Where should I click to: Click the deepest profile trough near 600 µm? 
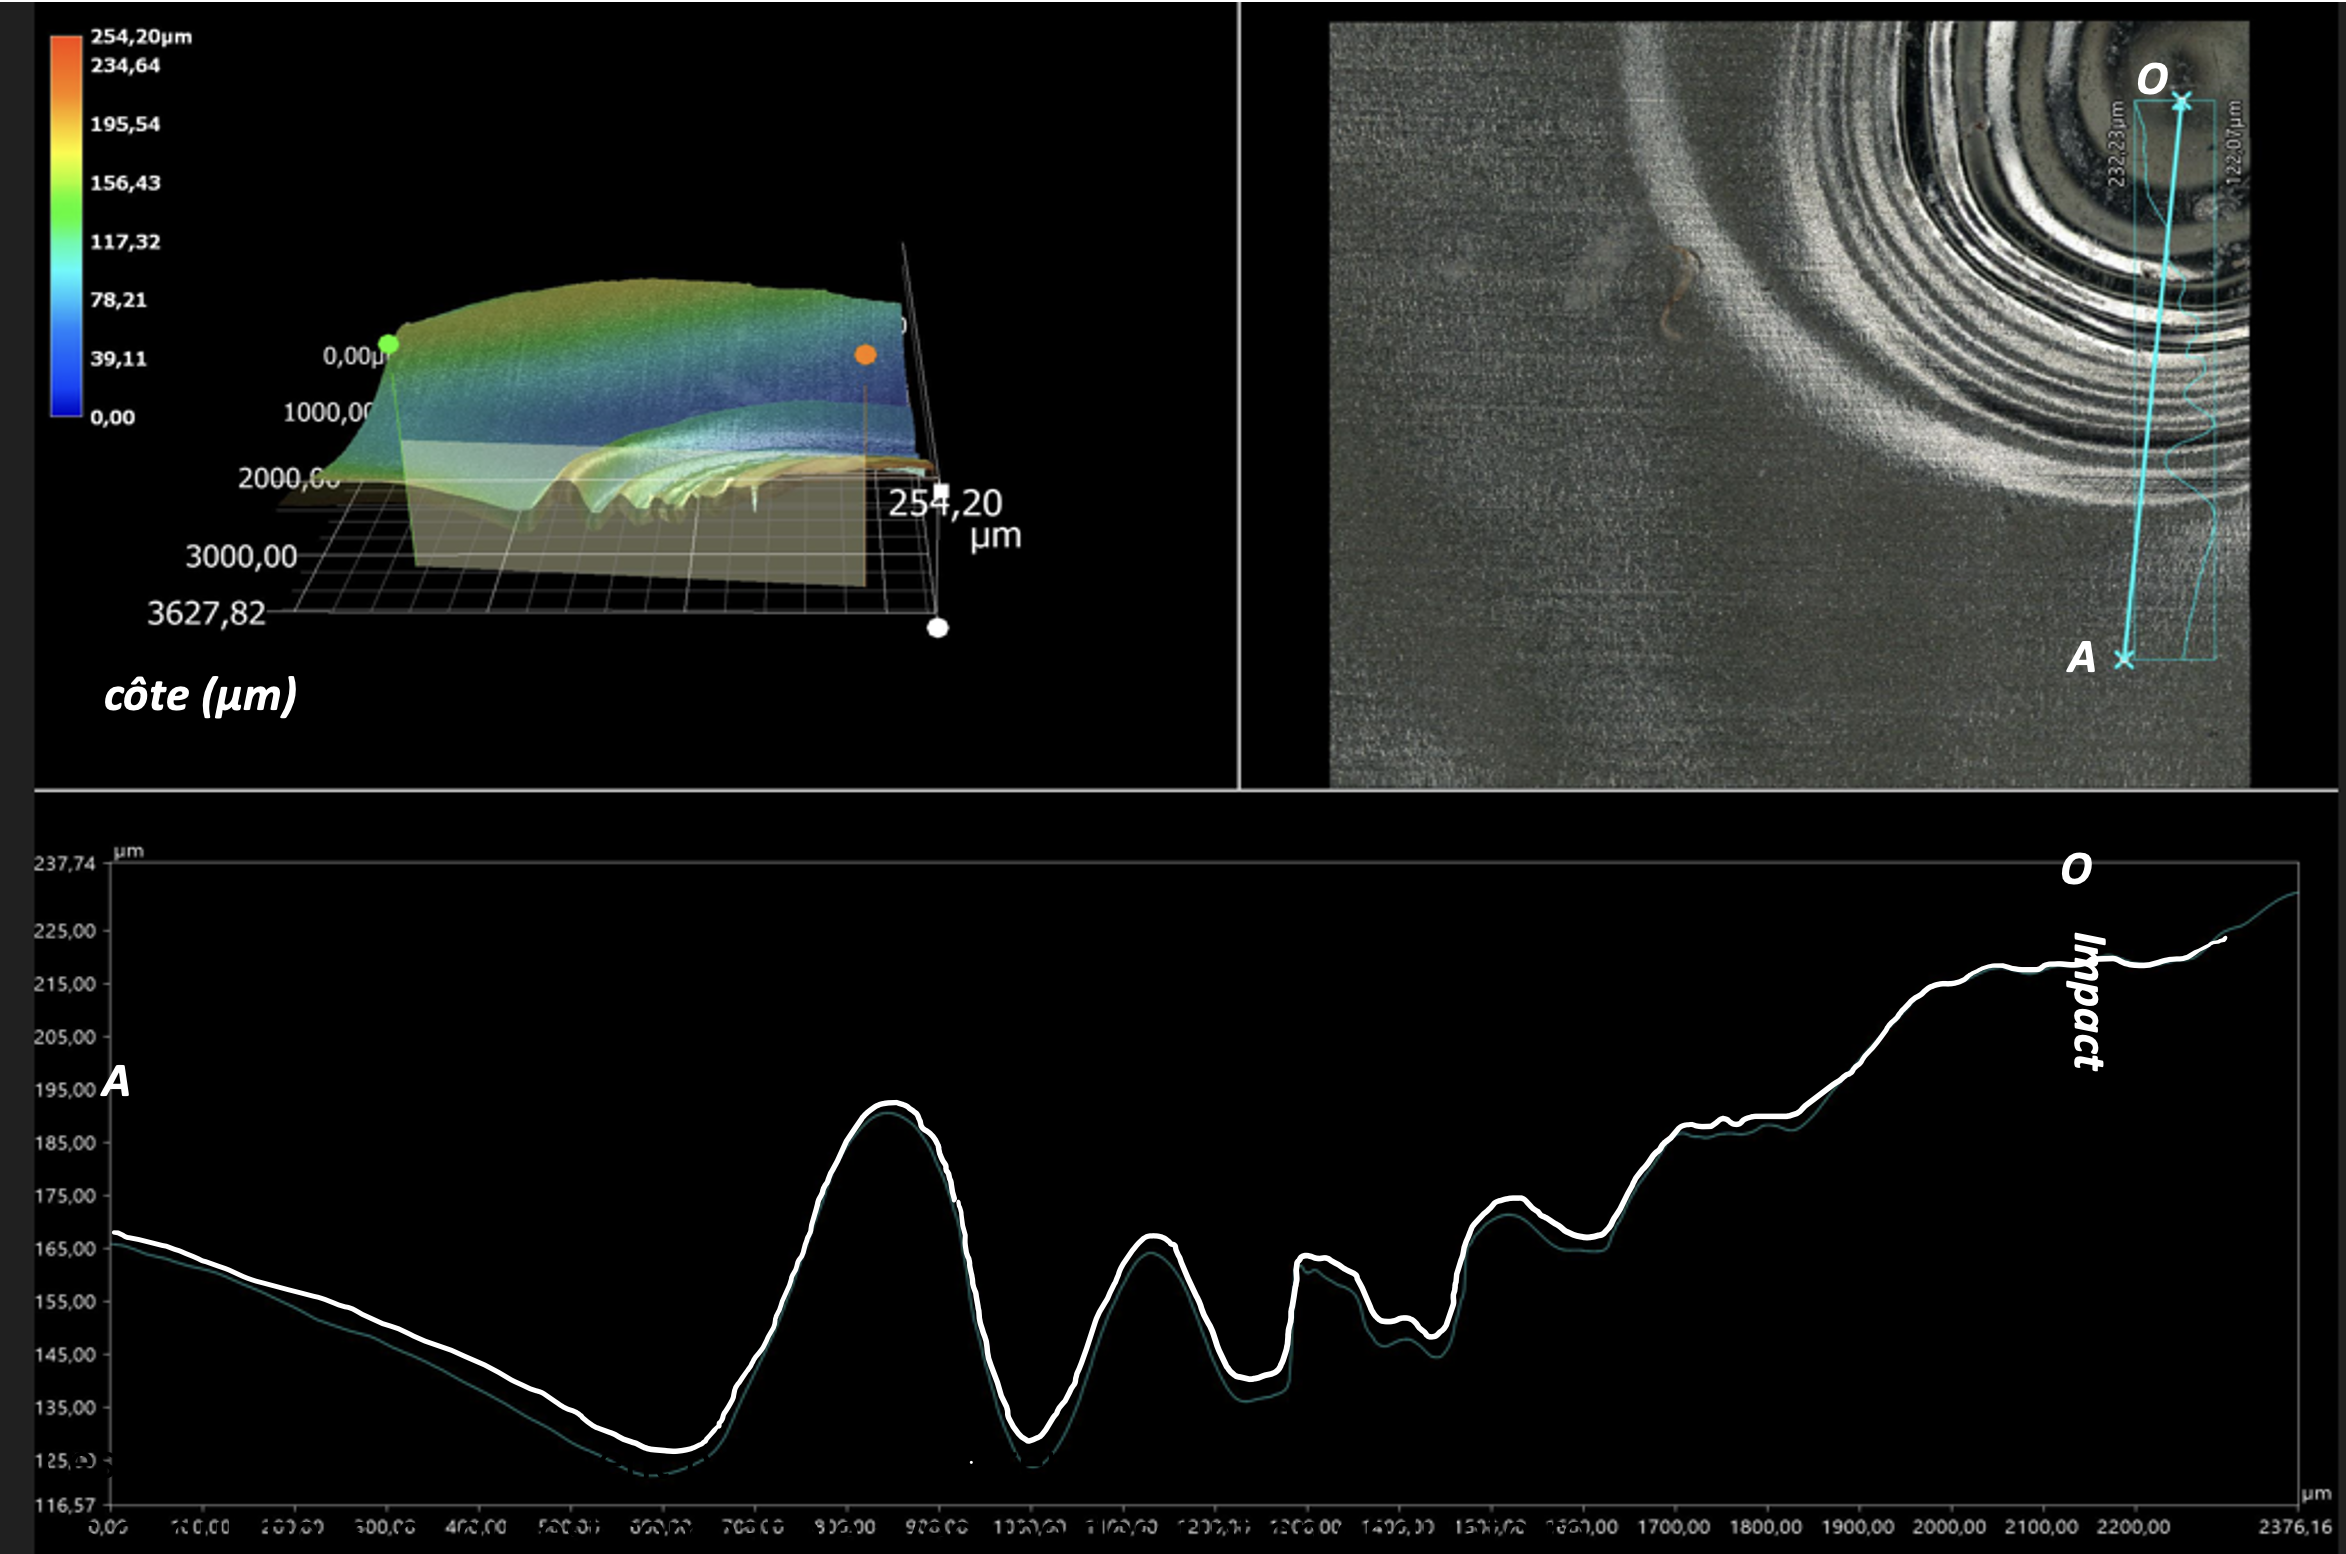tap(672, 1449)
